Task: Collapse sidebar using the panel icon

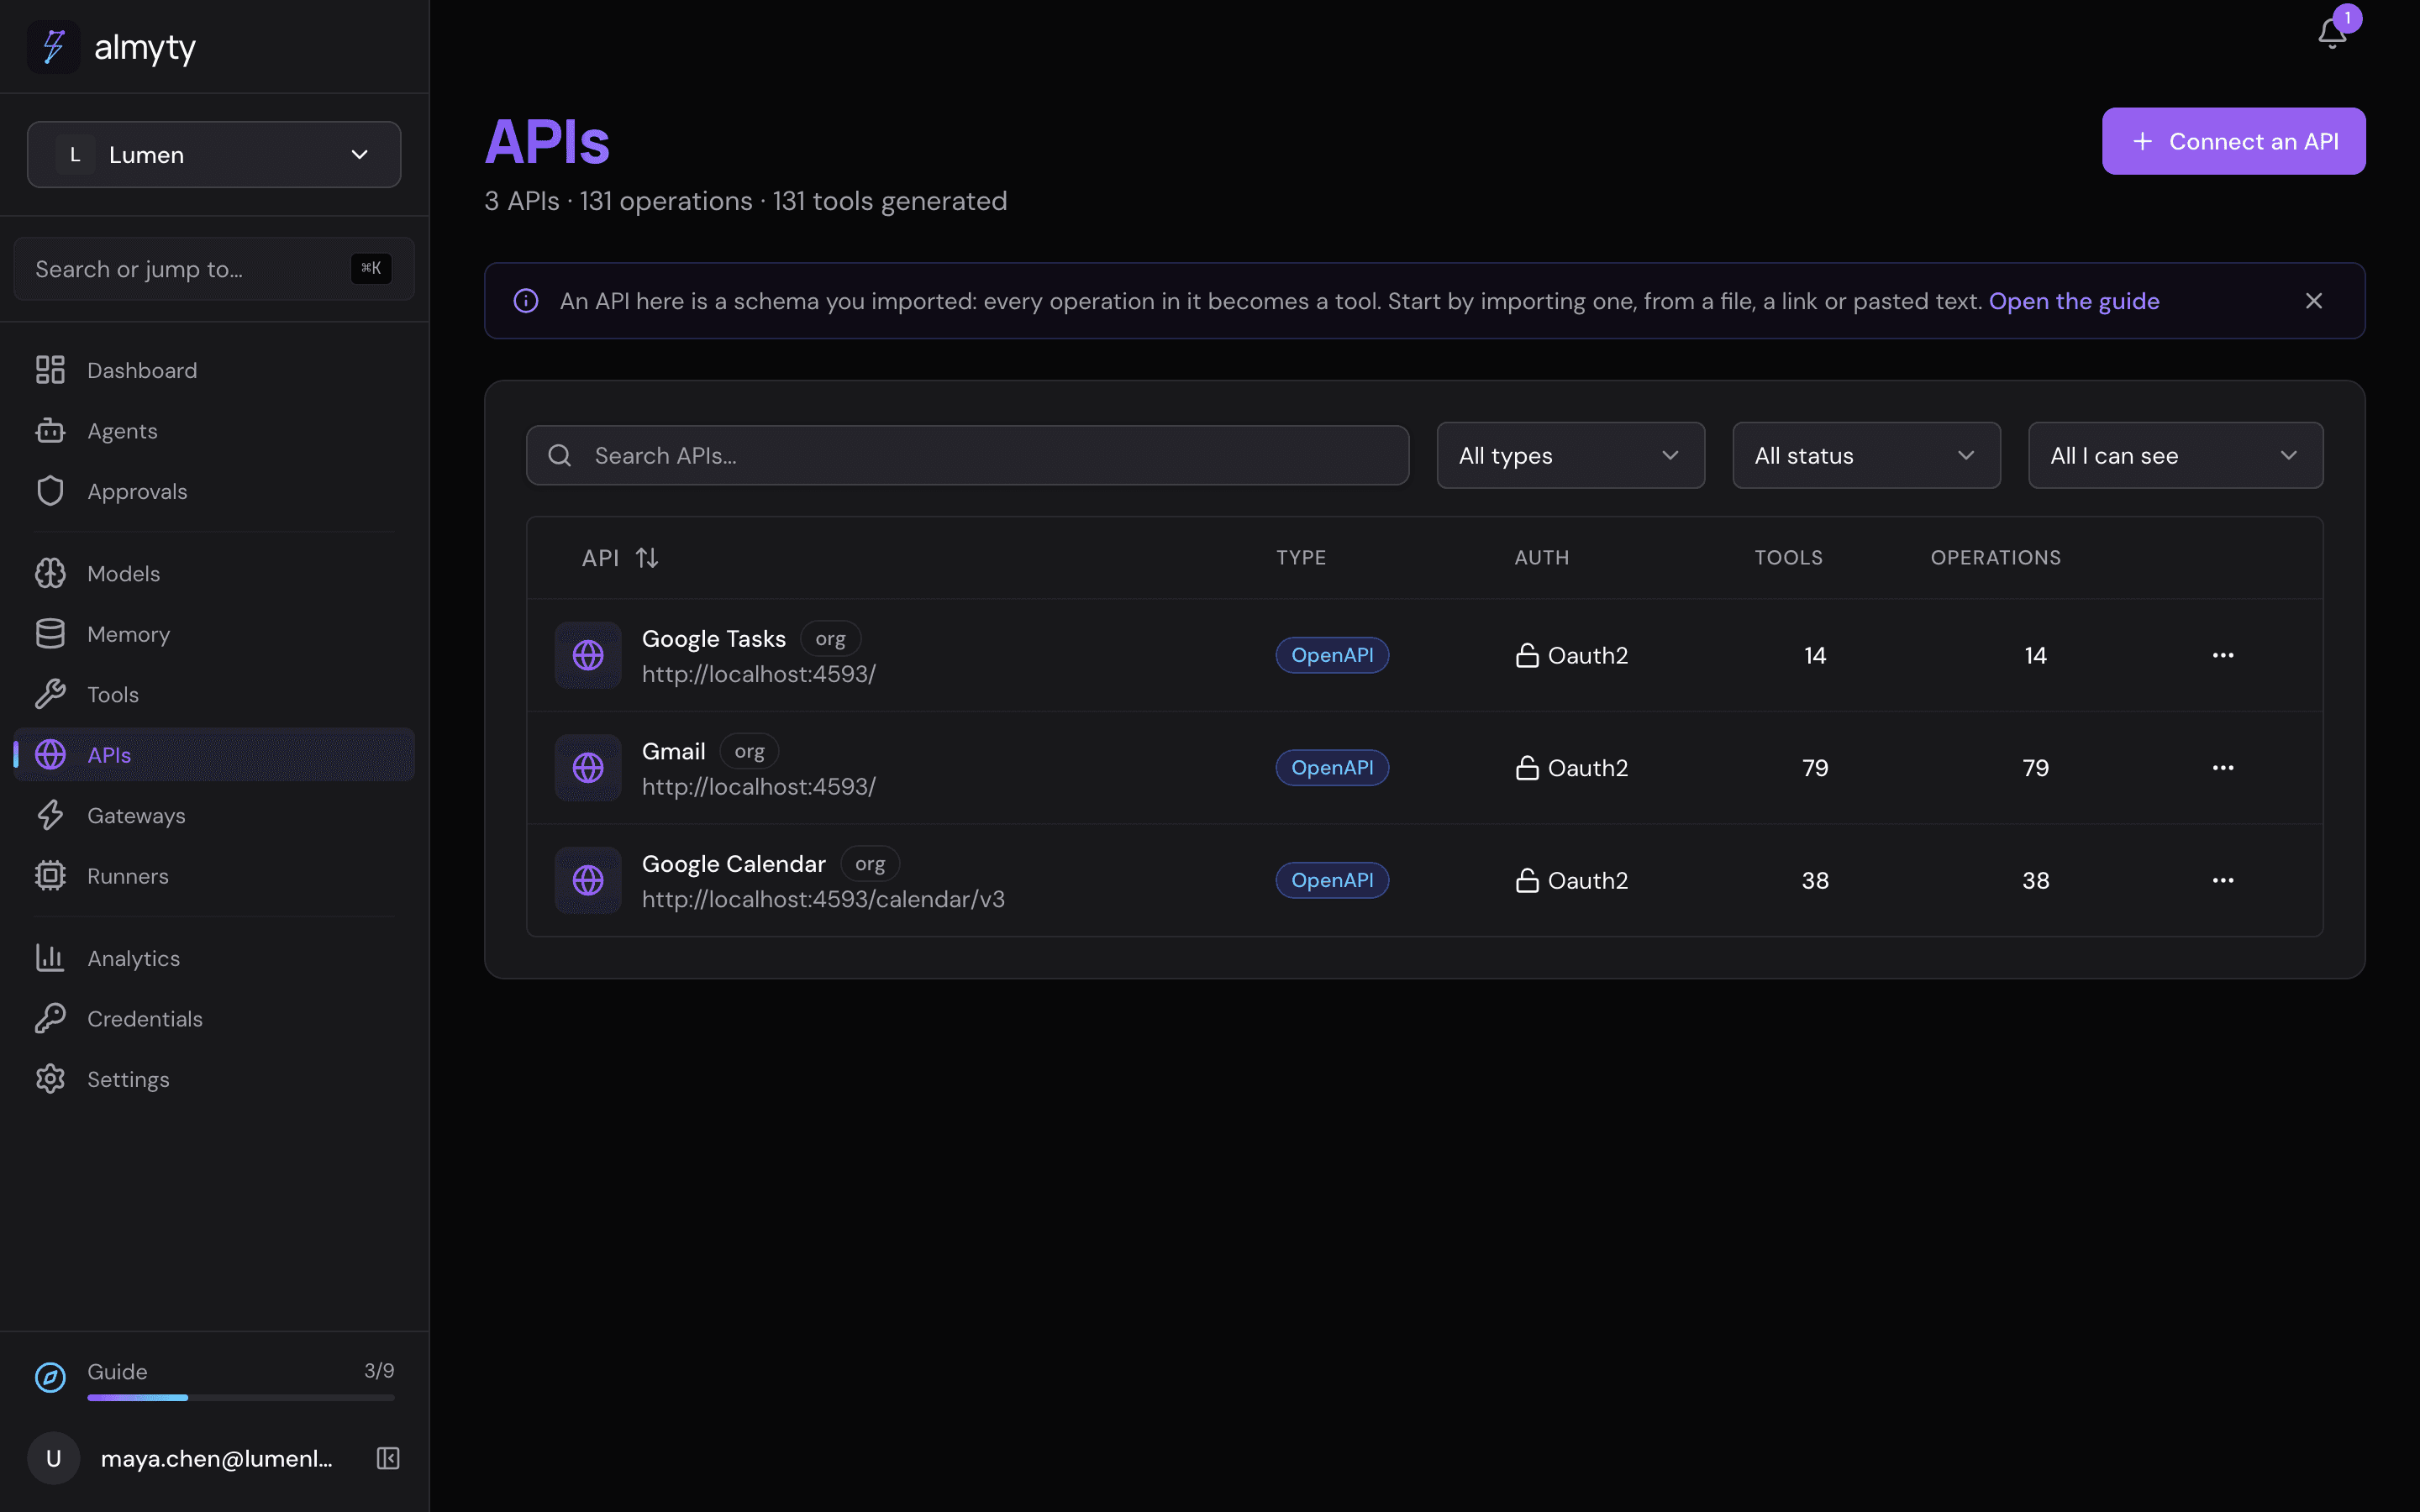Action: click(x=388, y=1458)
